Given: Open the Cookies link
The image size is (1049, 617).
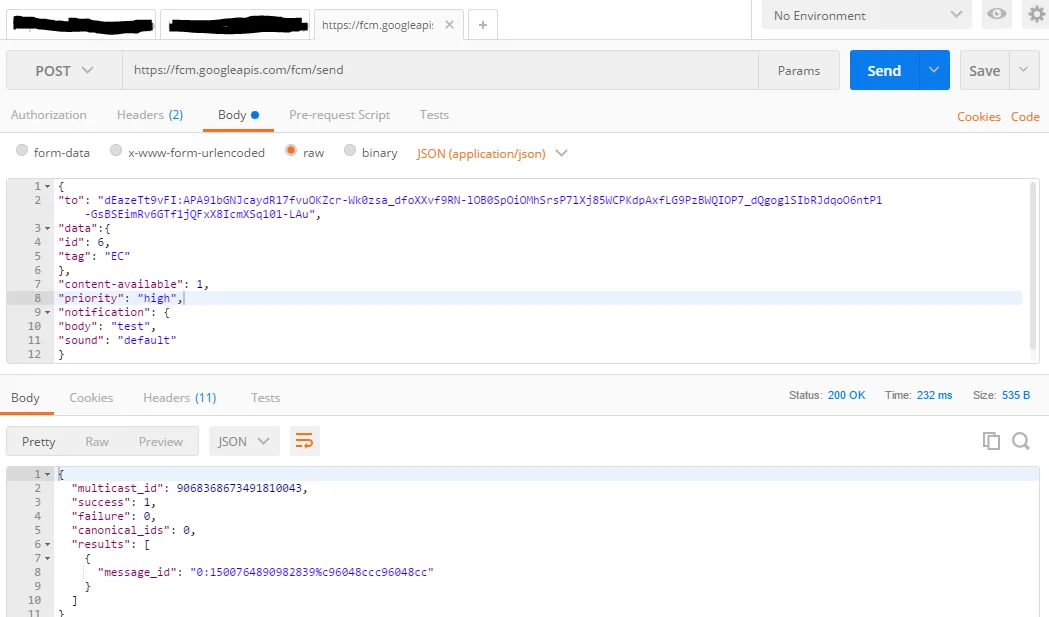Looking at the screenshot, I should [978, 117].
